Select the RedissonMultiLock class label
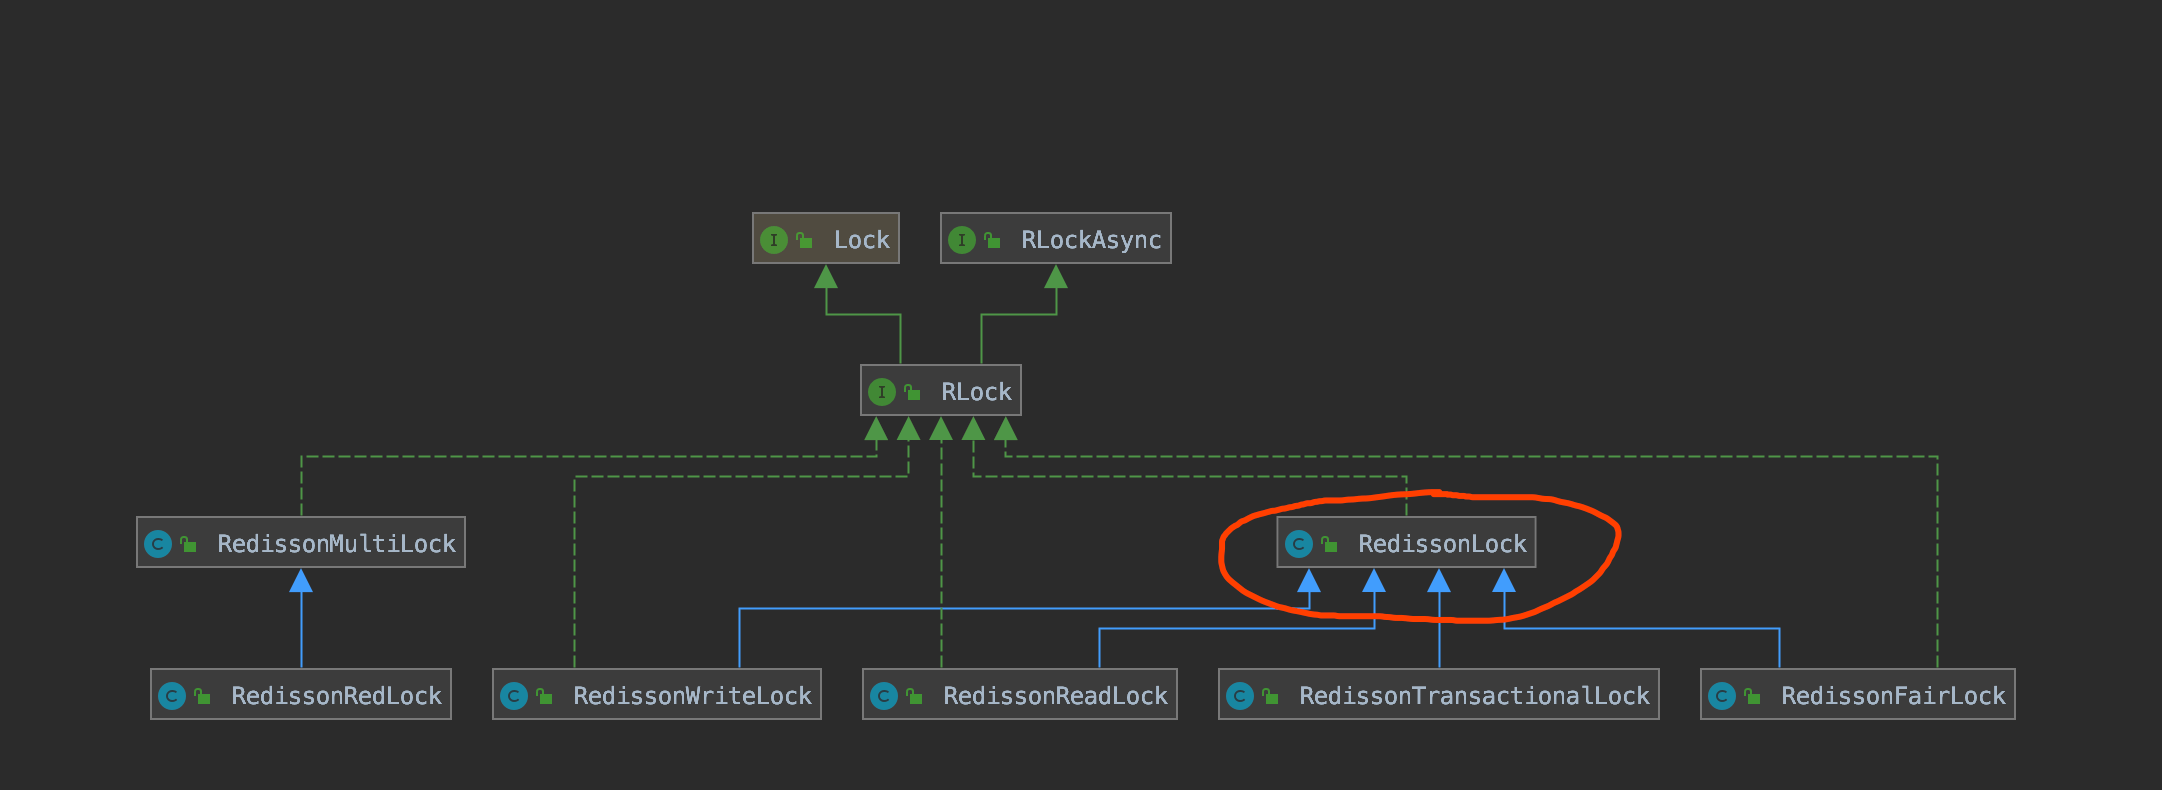2162x790 pixels. pyautogui.click(x=336, y=544)
